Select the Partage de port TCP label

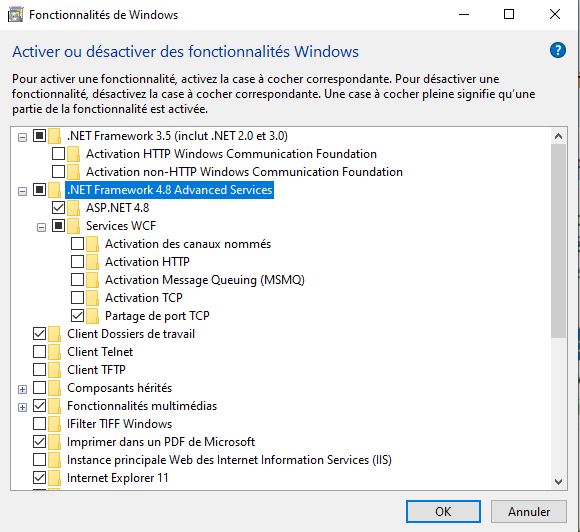pyautogui.click(x=157, y=316)
